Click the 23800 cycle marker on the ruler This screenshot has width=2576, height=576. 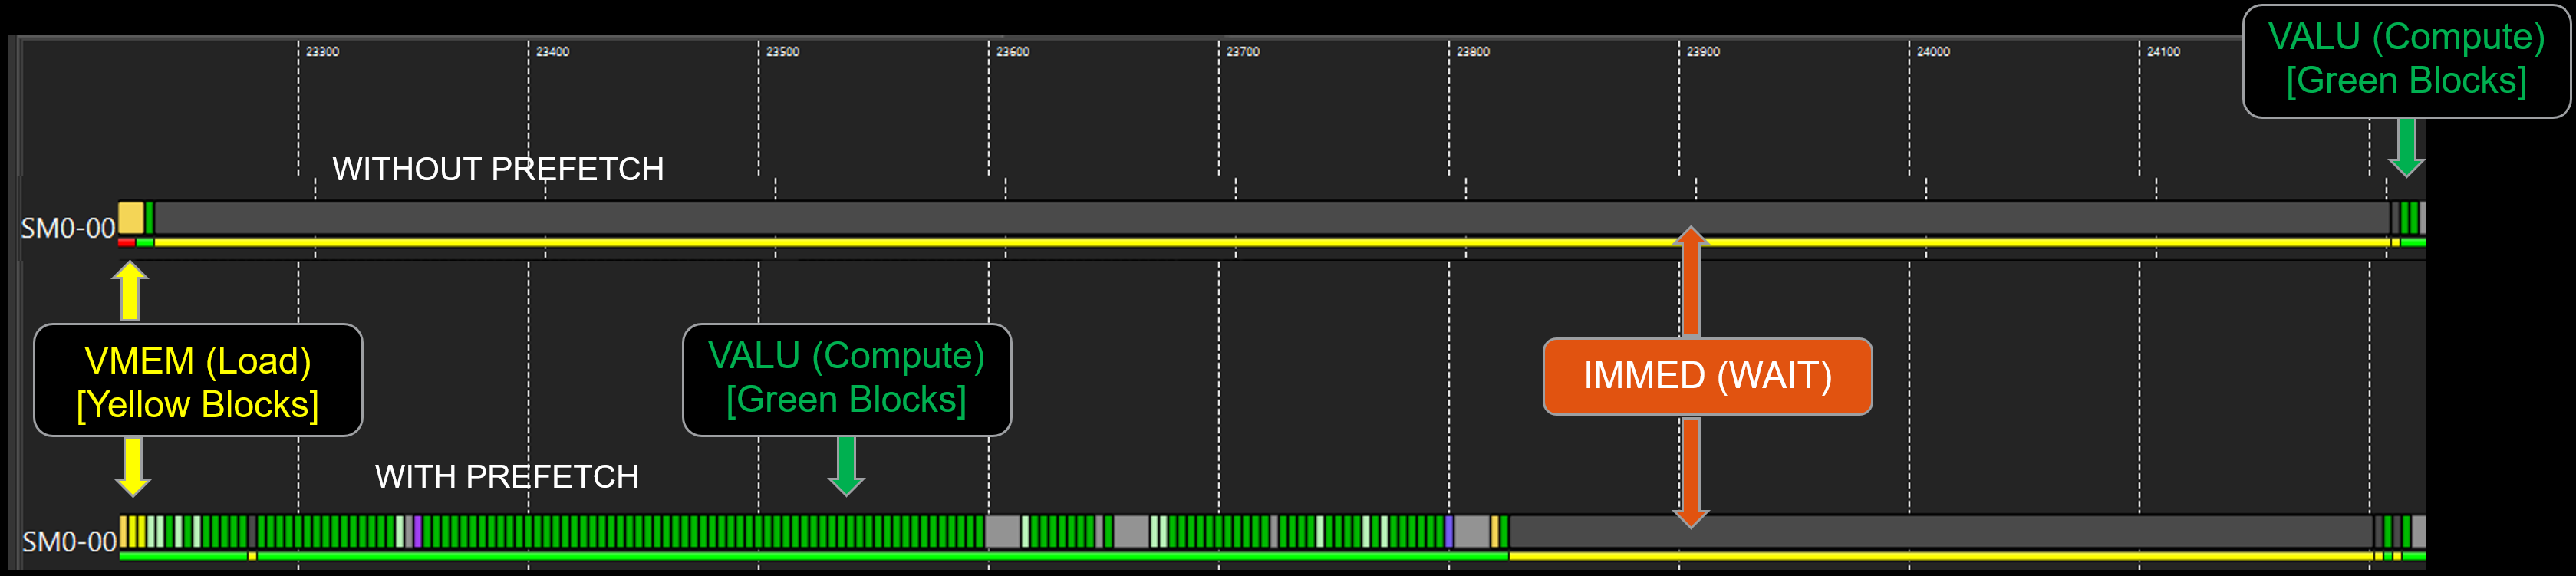(1472, 51)
